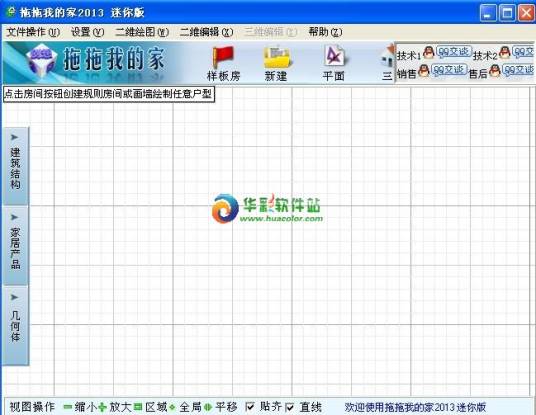
Task: Click the 全局 full view icon
Action: coord(172,407)
